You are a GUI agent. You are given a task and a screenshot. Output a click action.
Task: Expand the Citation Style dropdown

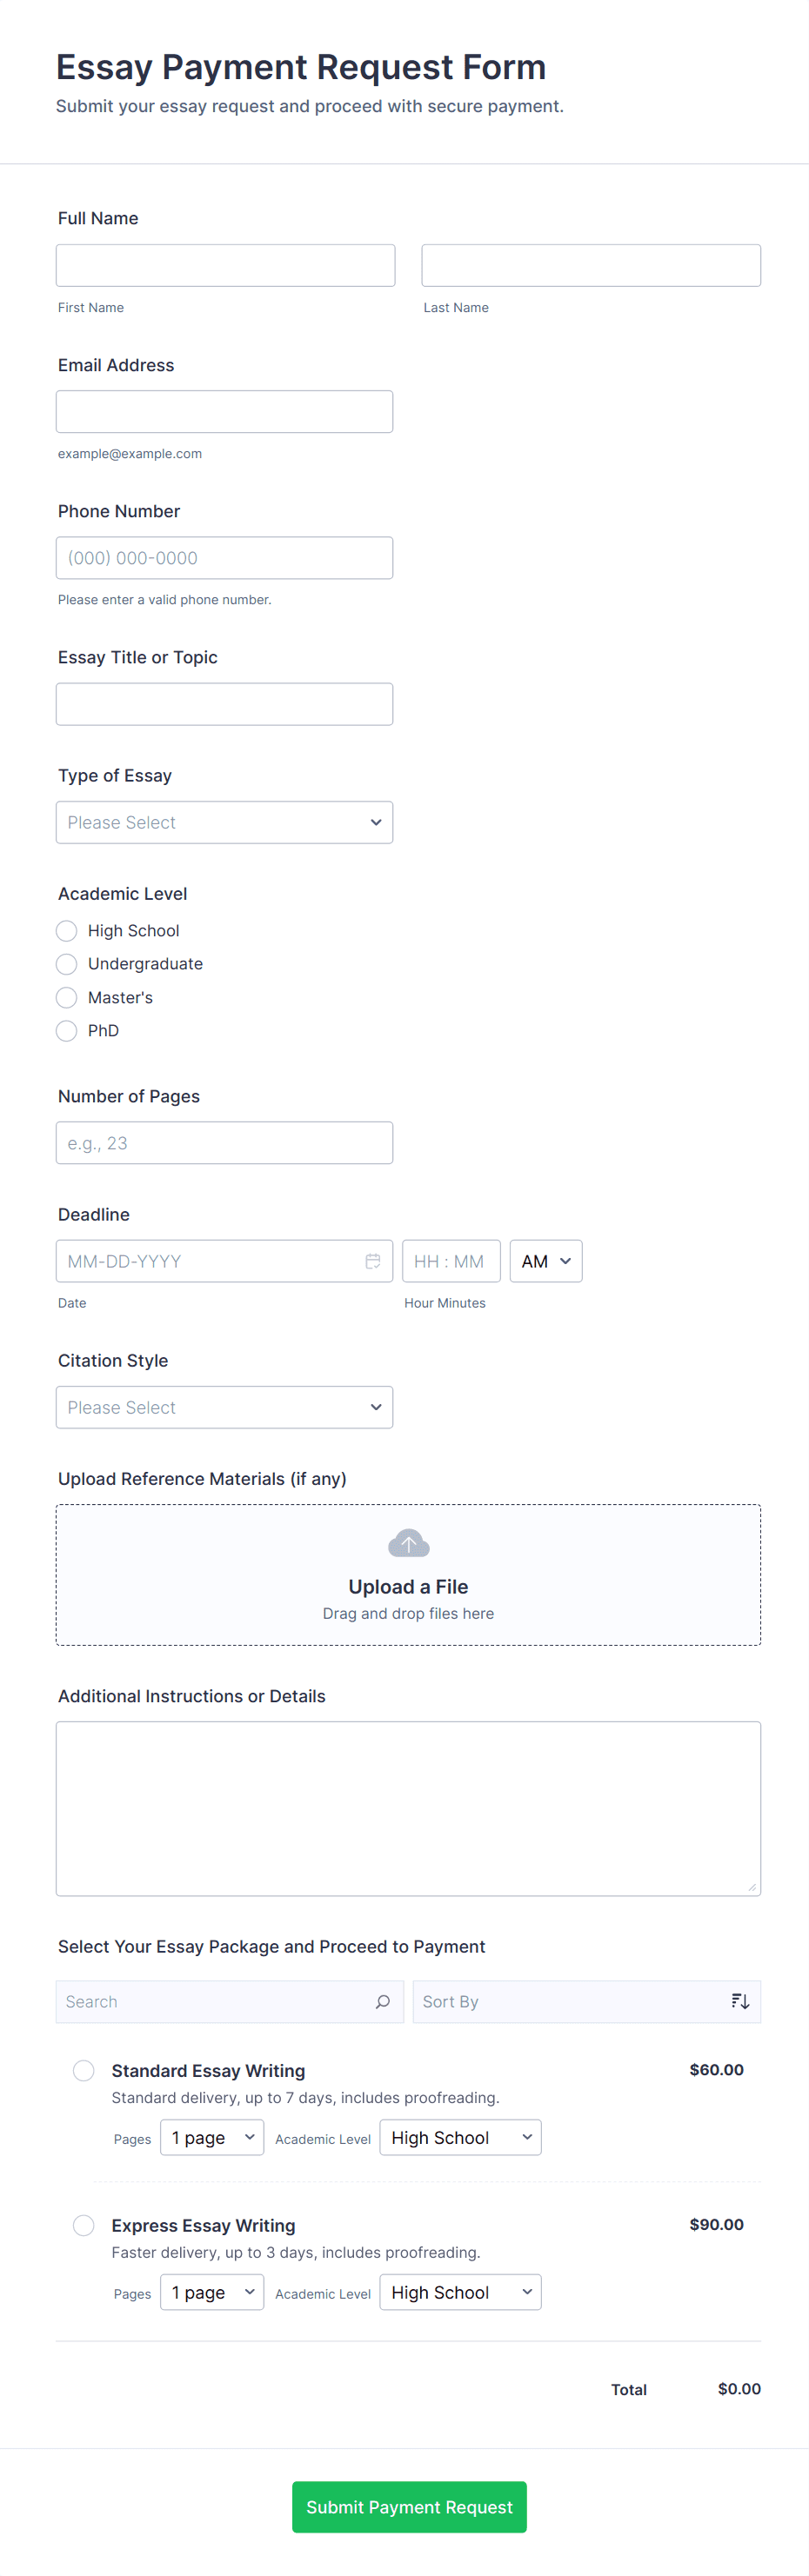[224, 1407]
